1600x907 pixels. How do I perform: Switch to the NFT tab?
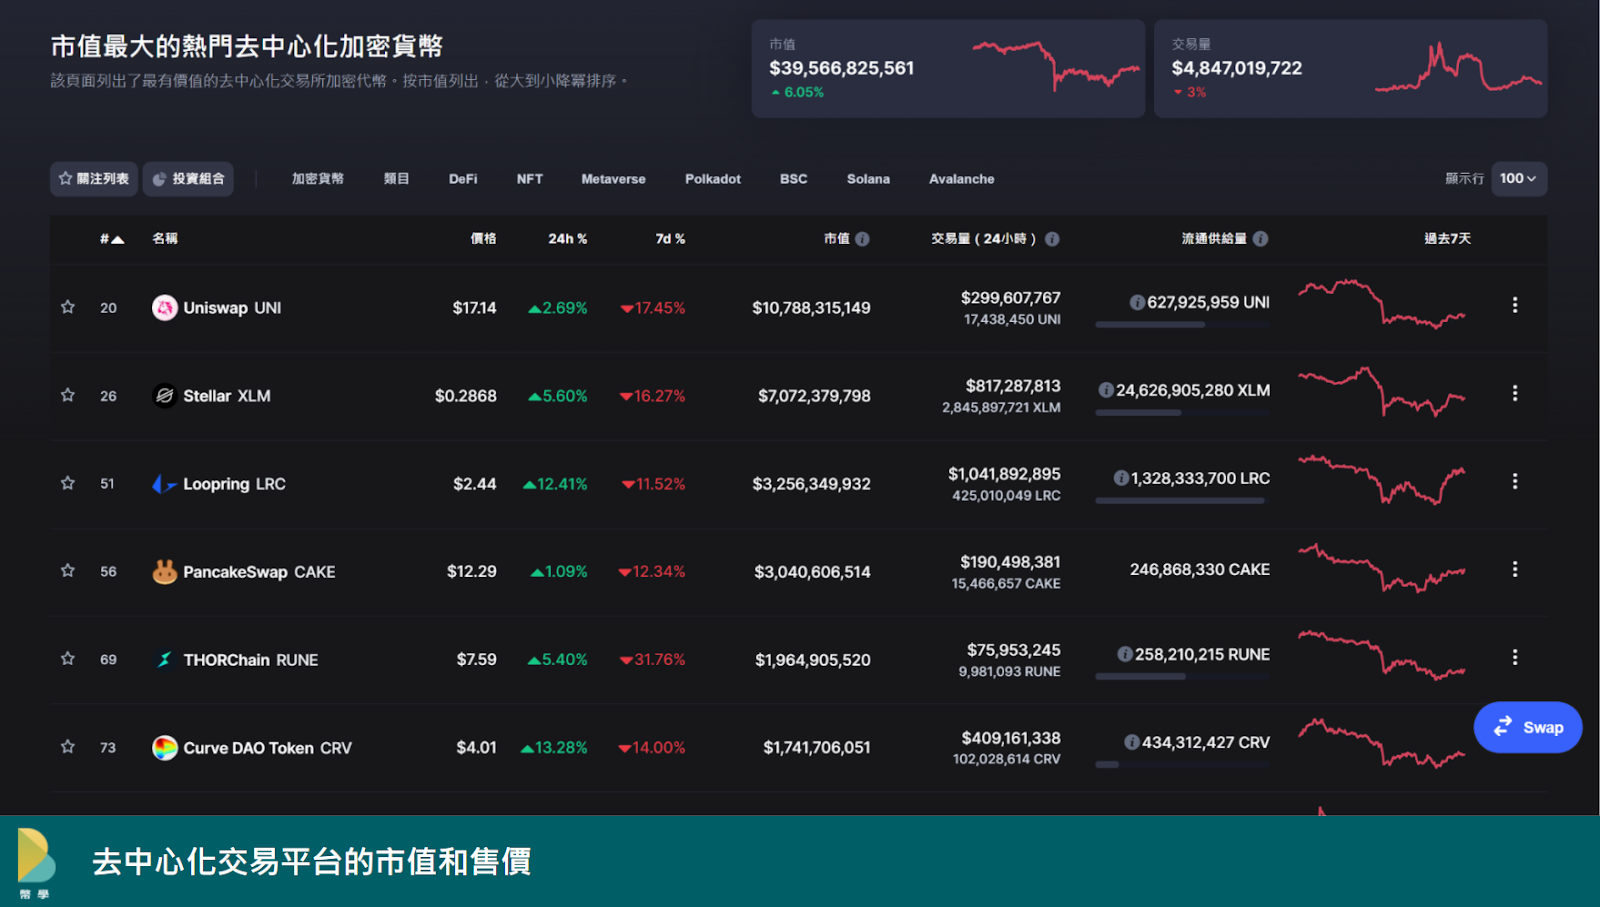pos(530,179)
